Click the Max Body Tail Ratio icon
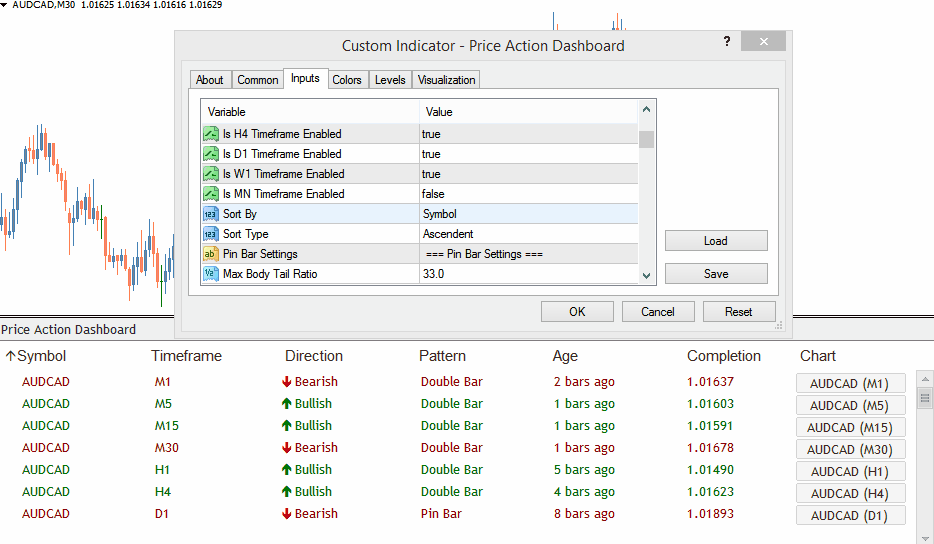This screenshot has height=544, width=934. (211, 274)
